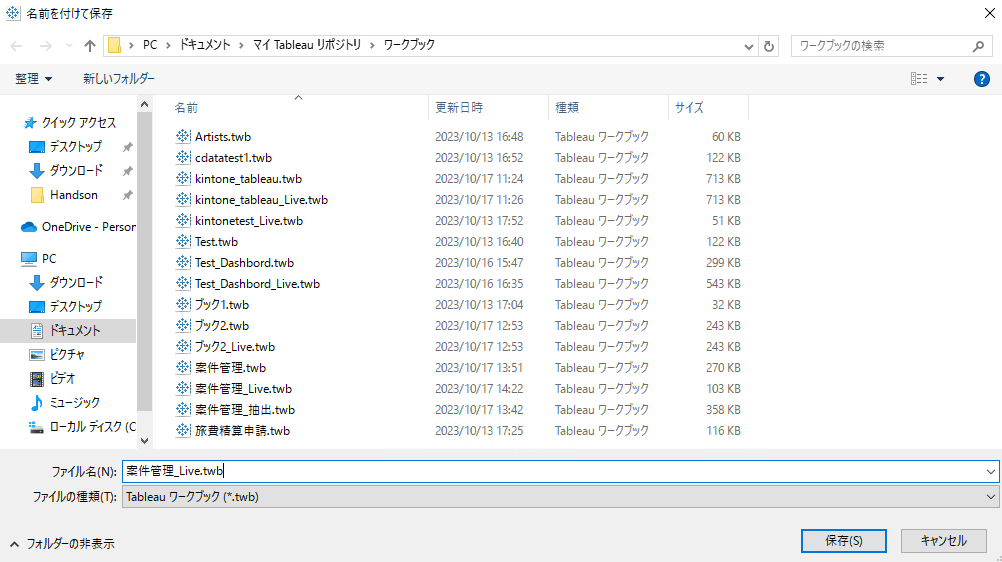Screen dimensions: 1002x562
Task: Expand the ファイル名 dropdown arrow
Action: pyautogui.click(x=990, y=472)
